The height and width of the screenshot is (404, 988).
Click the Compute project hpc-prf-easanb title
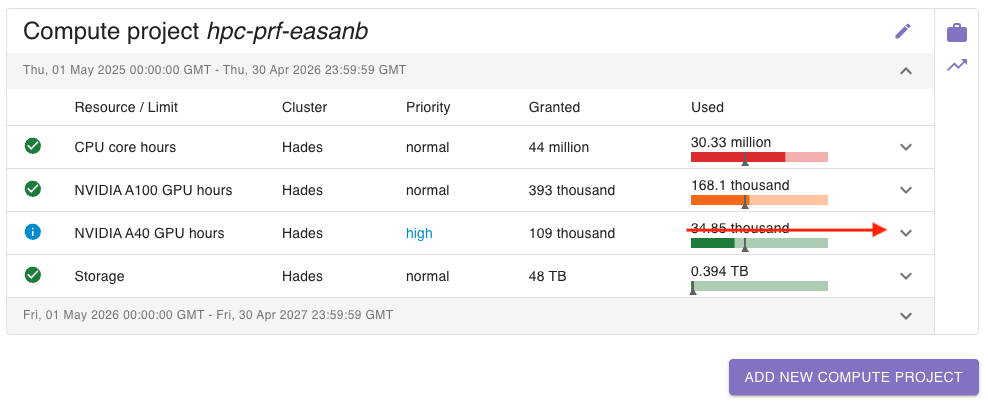[x=196, y=31]
